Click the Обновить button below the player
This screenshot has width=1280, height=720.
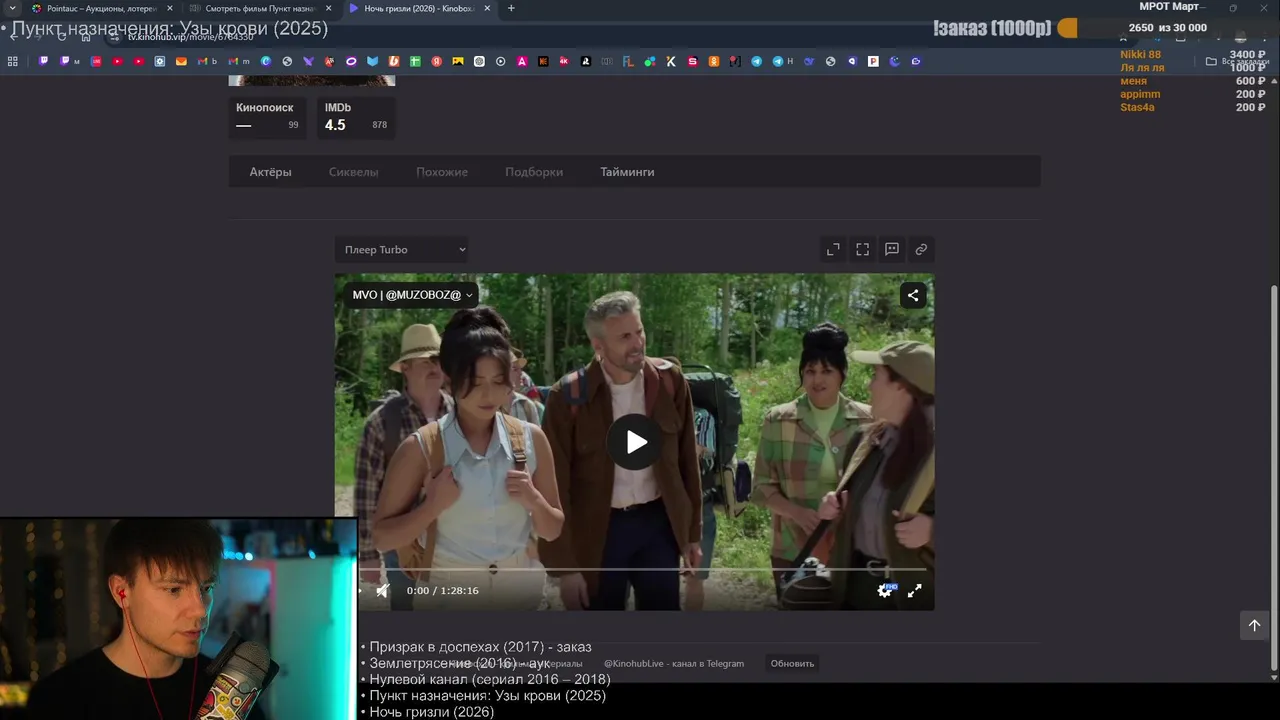tap(792, 663)
